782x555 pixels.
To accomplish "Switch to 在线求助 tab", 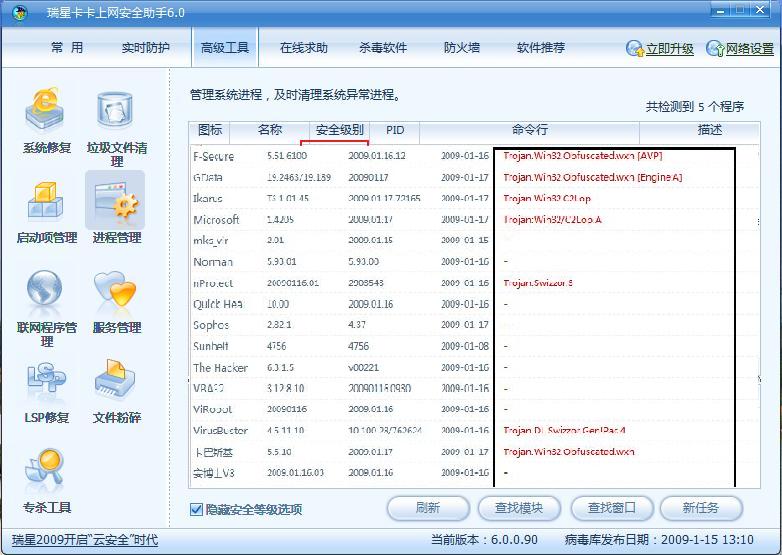I will click(x=304, y=47).
